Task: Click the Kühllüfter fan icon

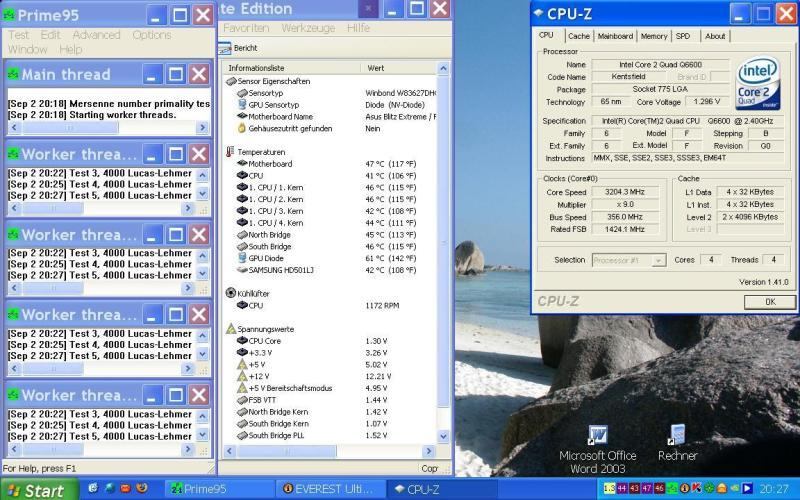Action: tap(231, 293)
